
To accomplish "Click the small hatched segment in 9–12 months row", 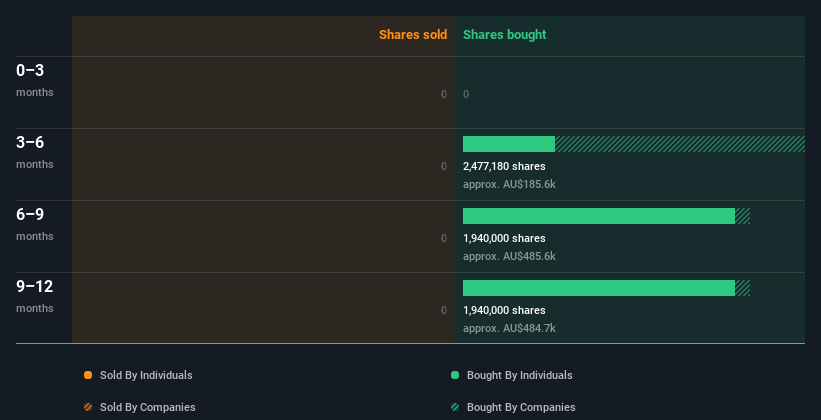I will (x=742, y=288).
